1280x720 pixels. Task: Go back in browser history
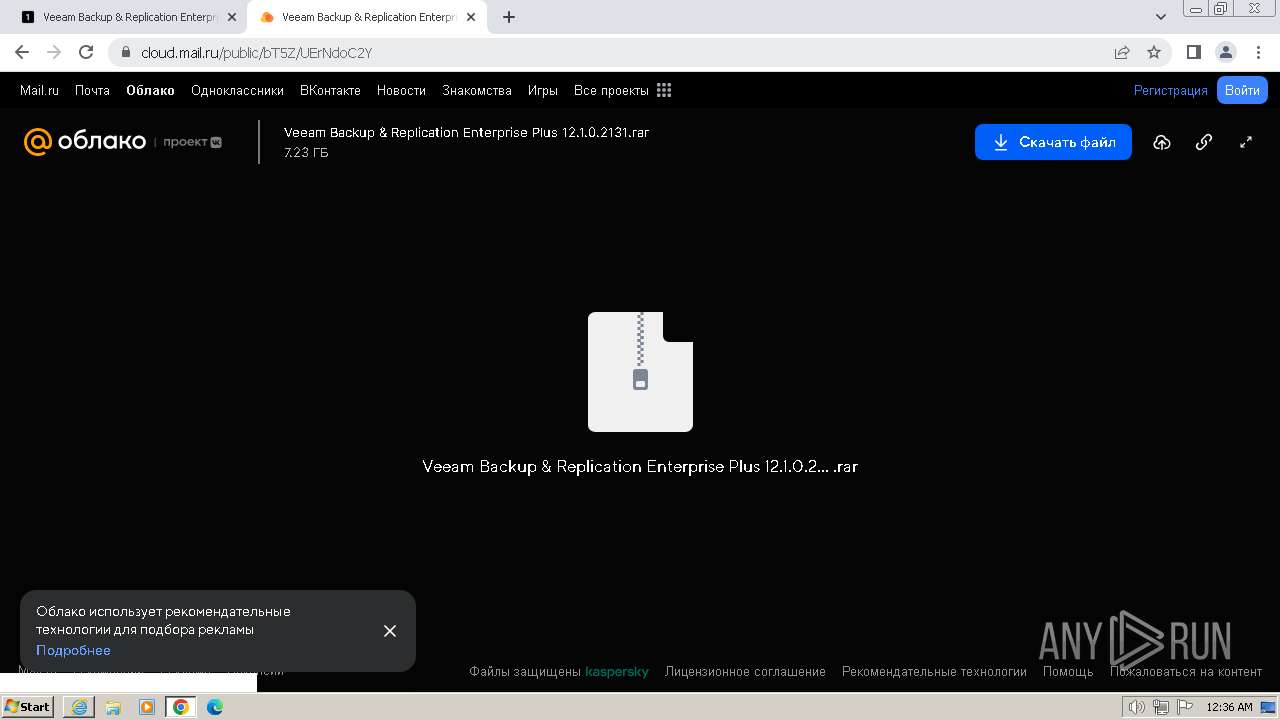[22, 52]
